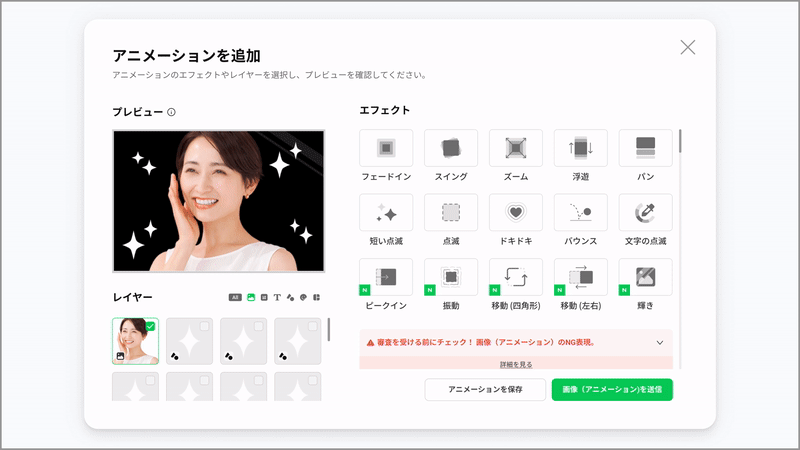This screenshot has width=800, height=450.
Task: Choose the ドキドキ heartbeat effect
Action: tap(515, 212)
